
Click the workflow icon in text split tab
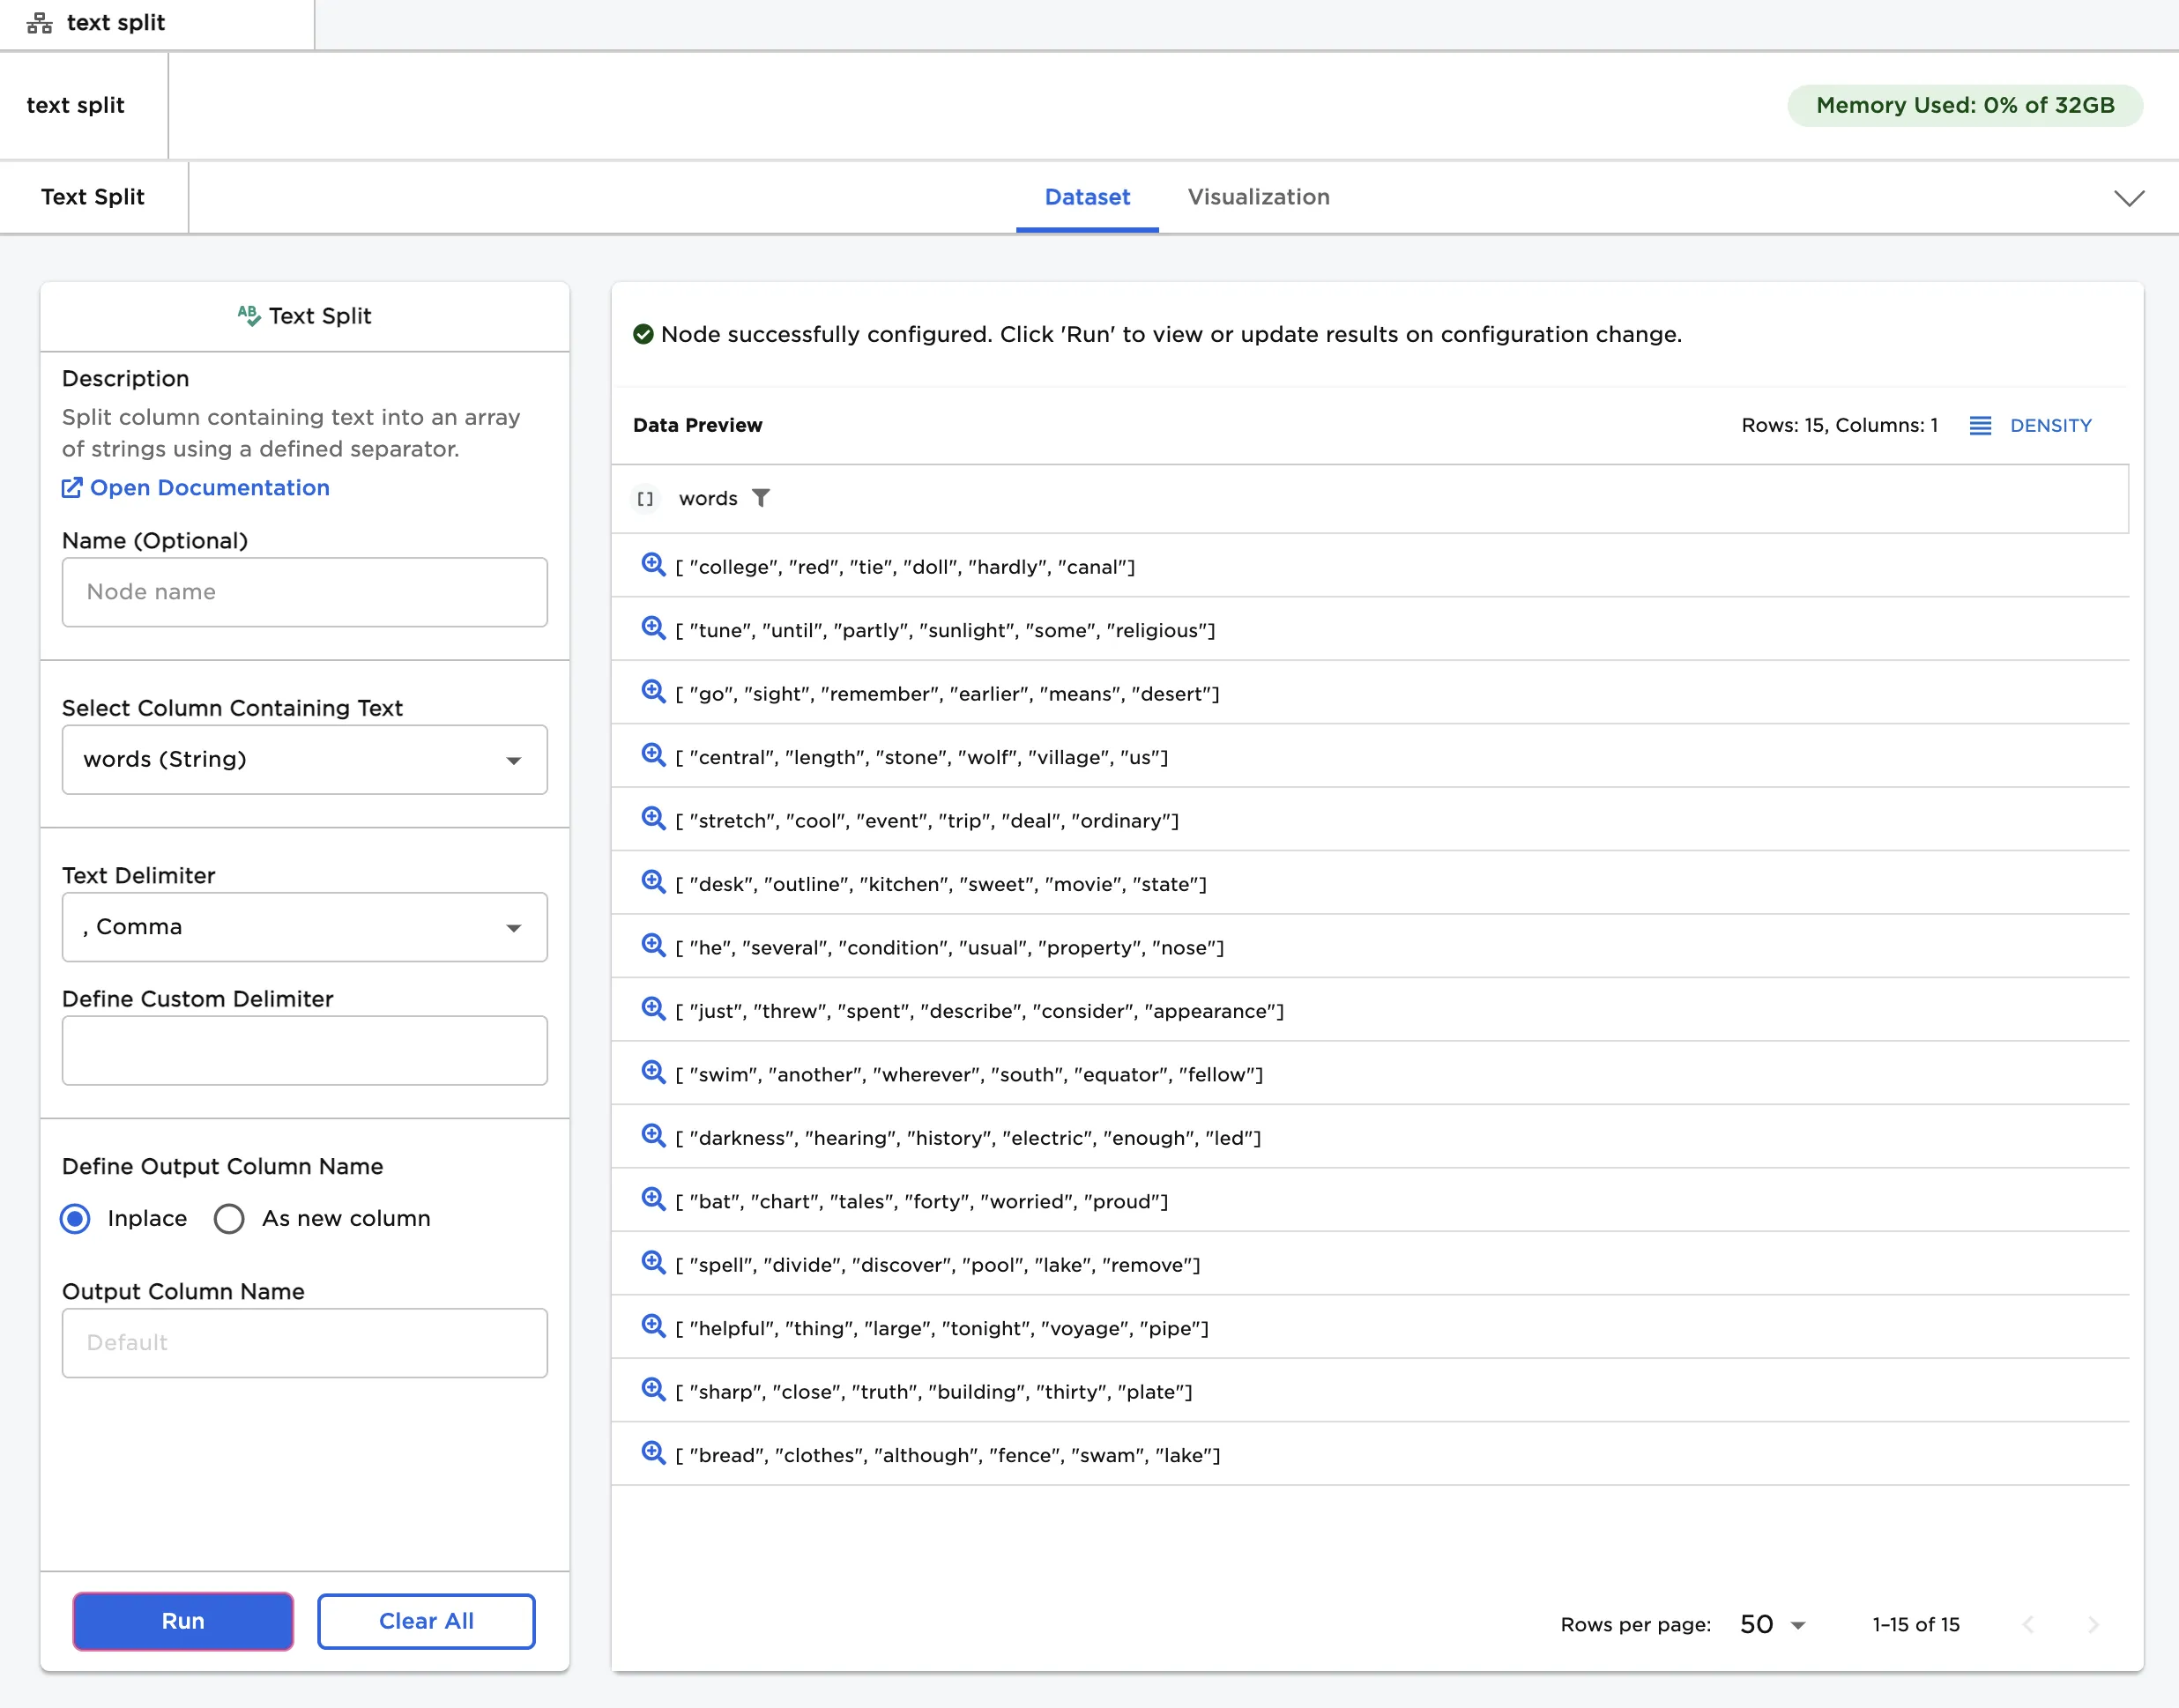coord(40,23)
